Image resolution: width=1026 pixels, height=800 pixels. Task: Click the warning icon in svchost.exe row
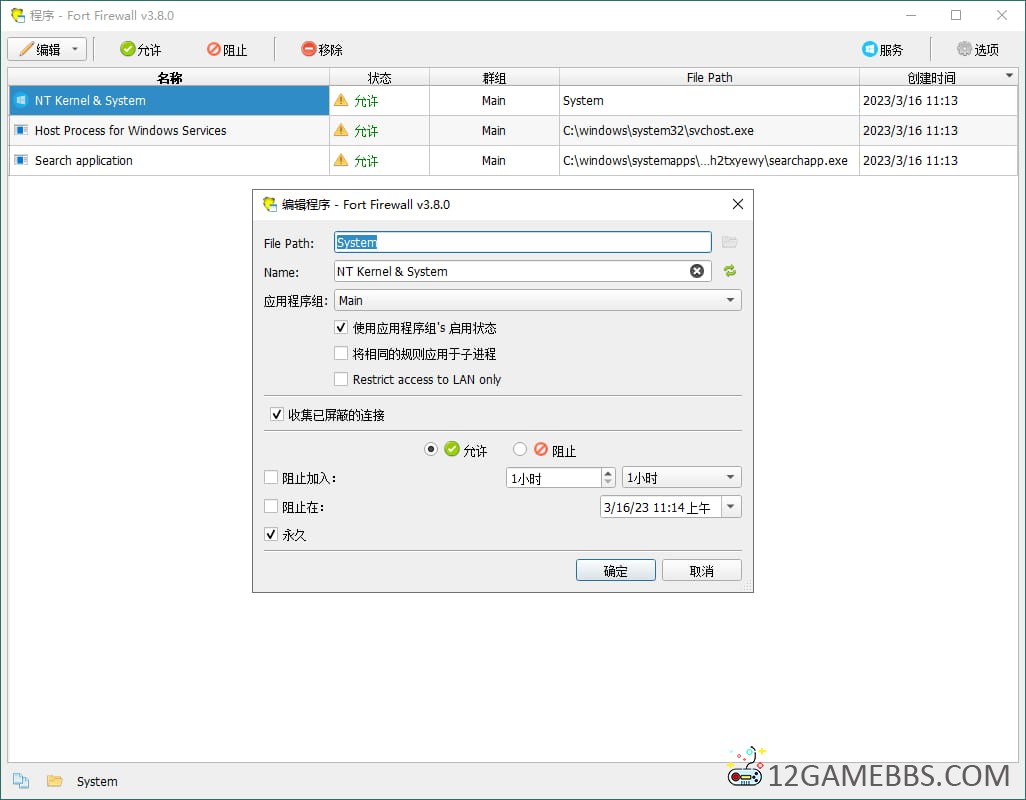point(341,130)
